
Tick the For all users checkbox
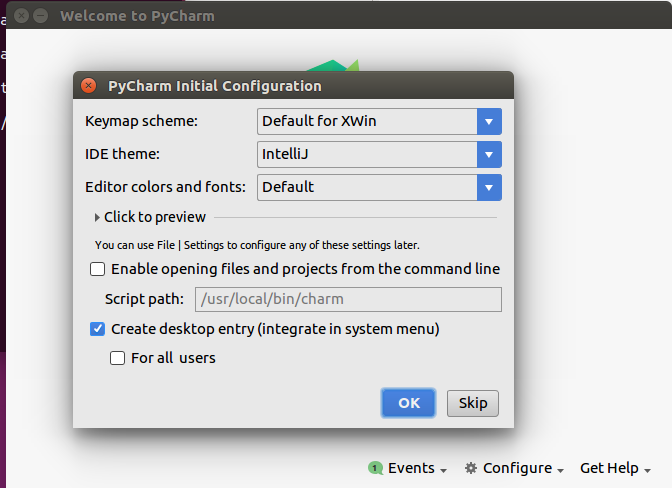117,358
